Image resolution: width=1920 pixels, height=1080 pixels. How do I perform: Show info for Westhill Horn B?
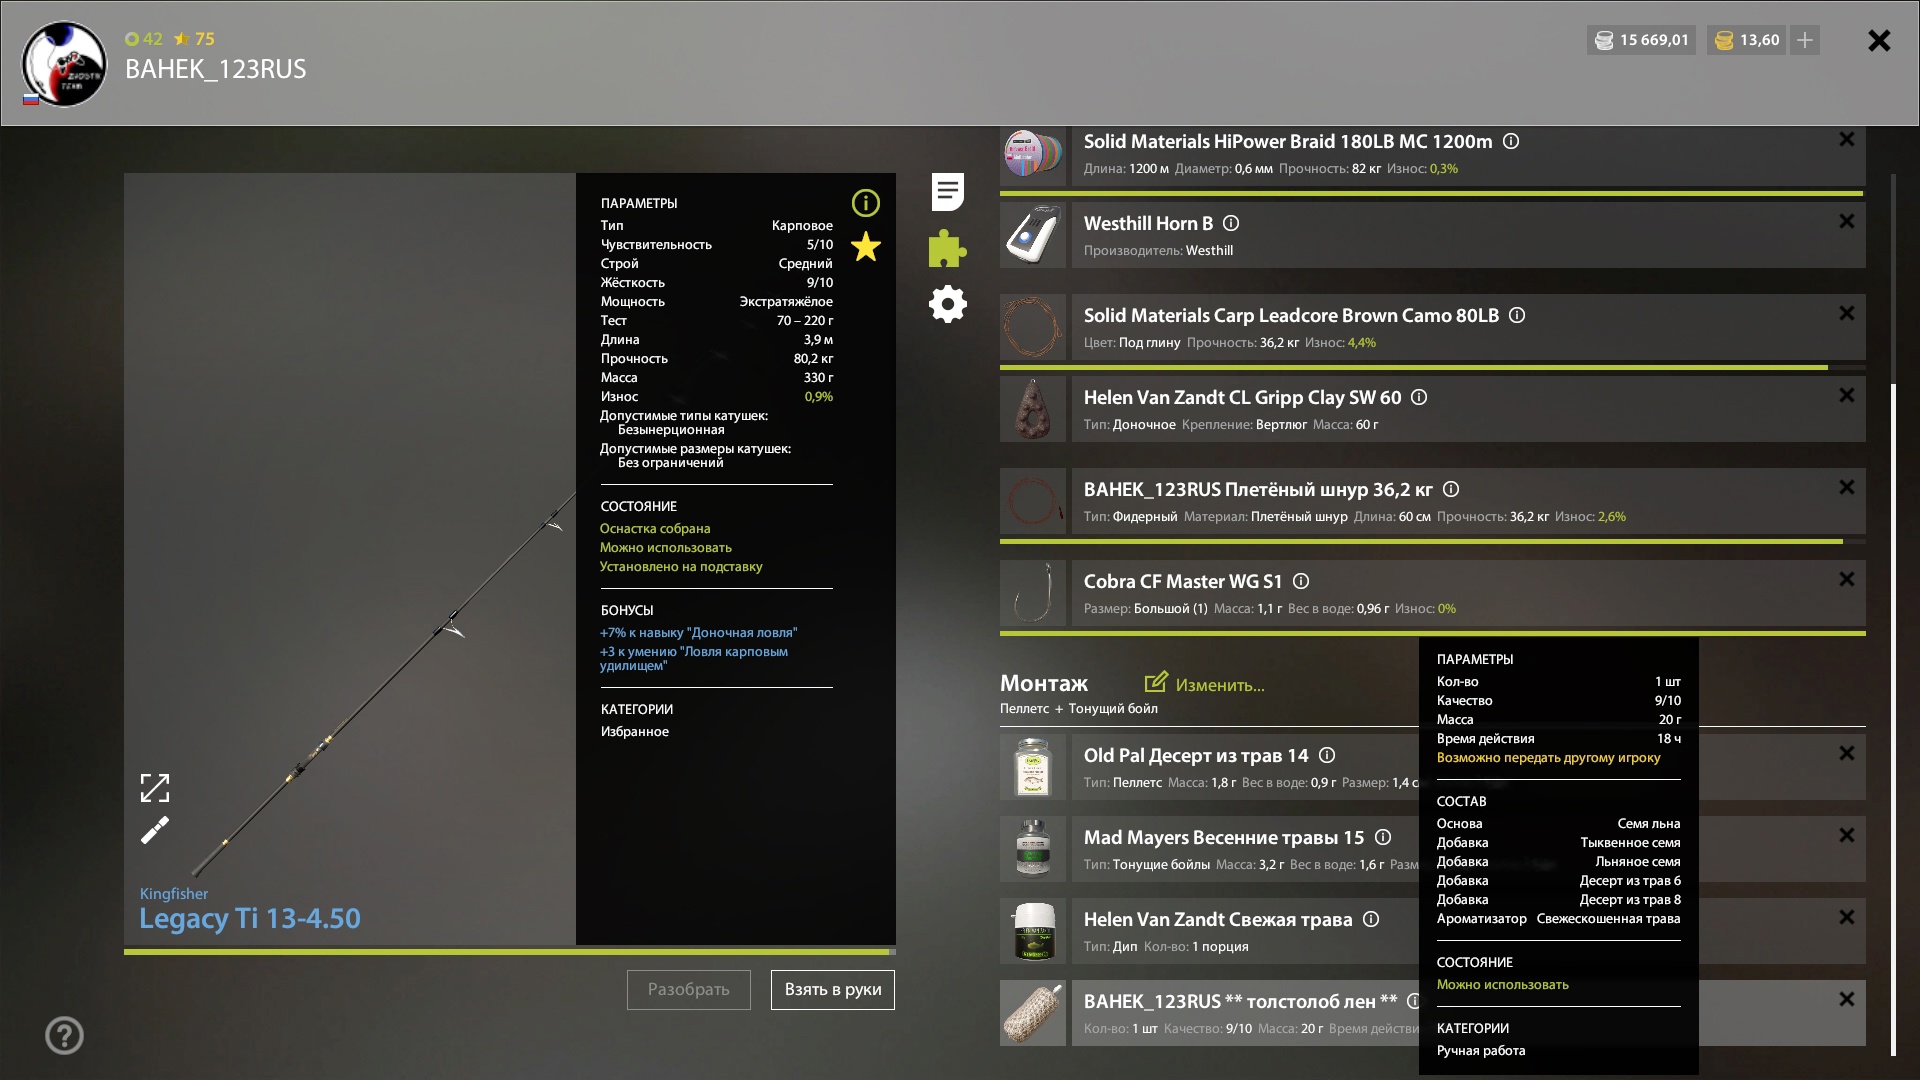click(1231, 224)
